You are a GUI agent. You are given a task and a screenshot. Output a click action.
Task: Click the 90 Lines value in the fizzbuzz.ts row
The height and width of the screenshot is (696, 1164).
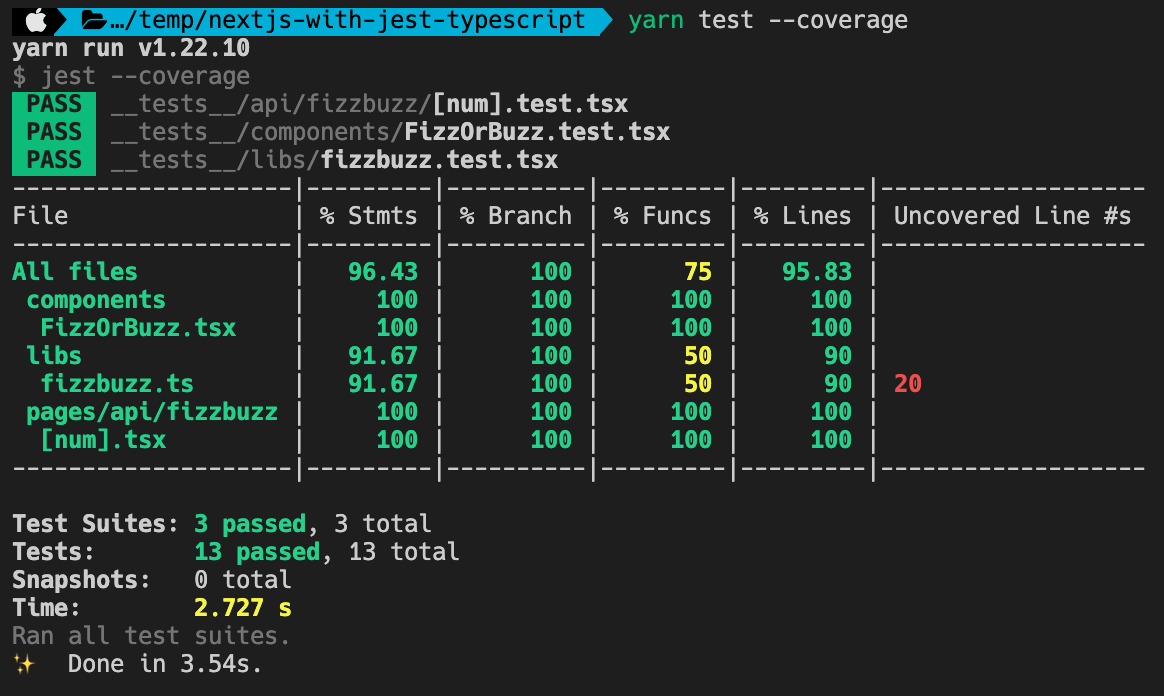click(837, 384)
